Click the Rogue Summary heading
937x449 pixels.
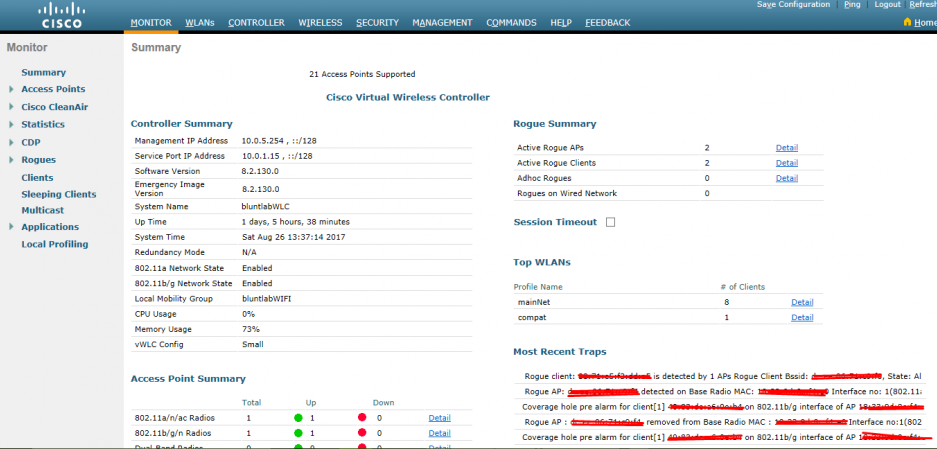pos(555,124)
